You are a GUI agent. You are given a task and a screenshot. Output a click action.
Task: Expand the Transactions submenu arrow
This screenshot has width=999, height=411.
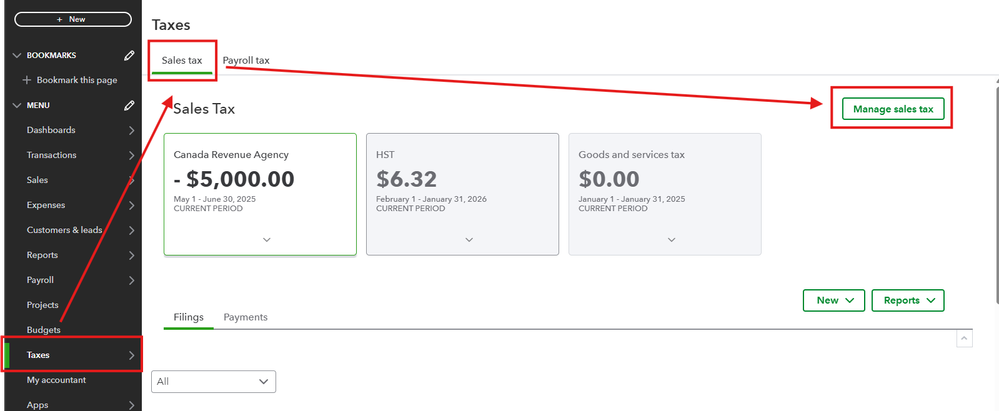click(132, 155)
